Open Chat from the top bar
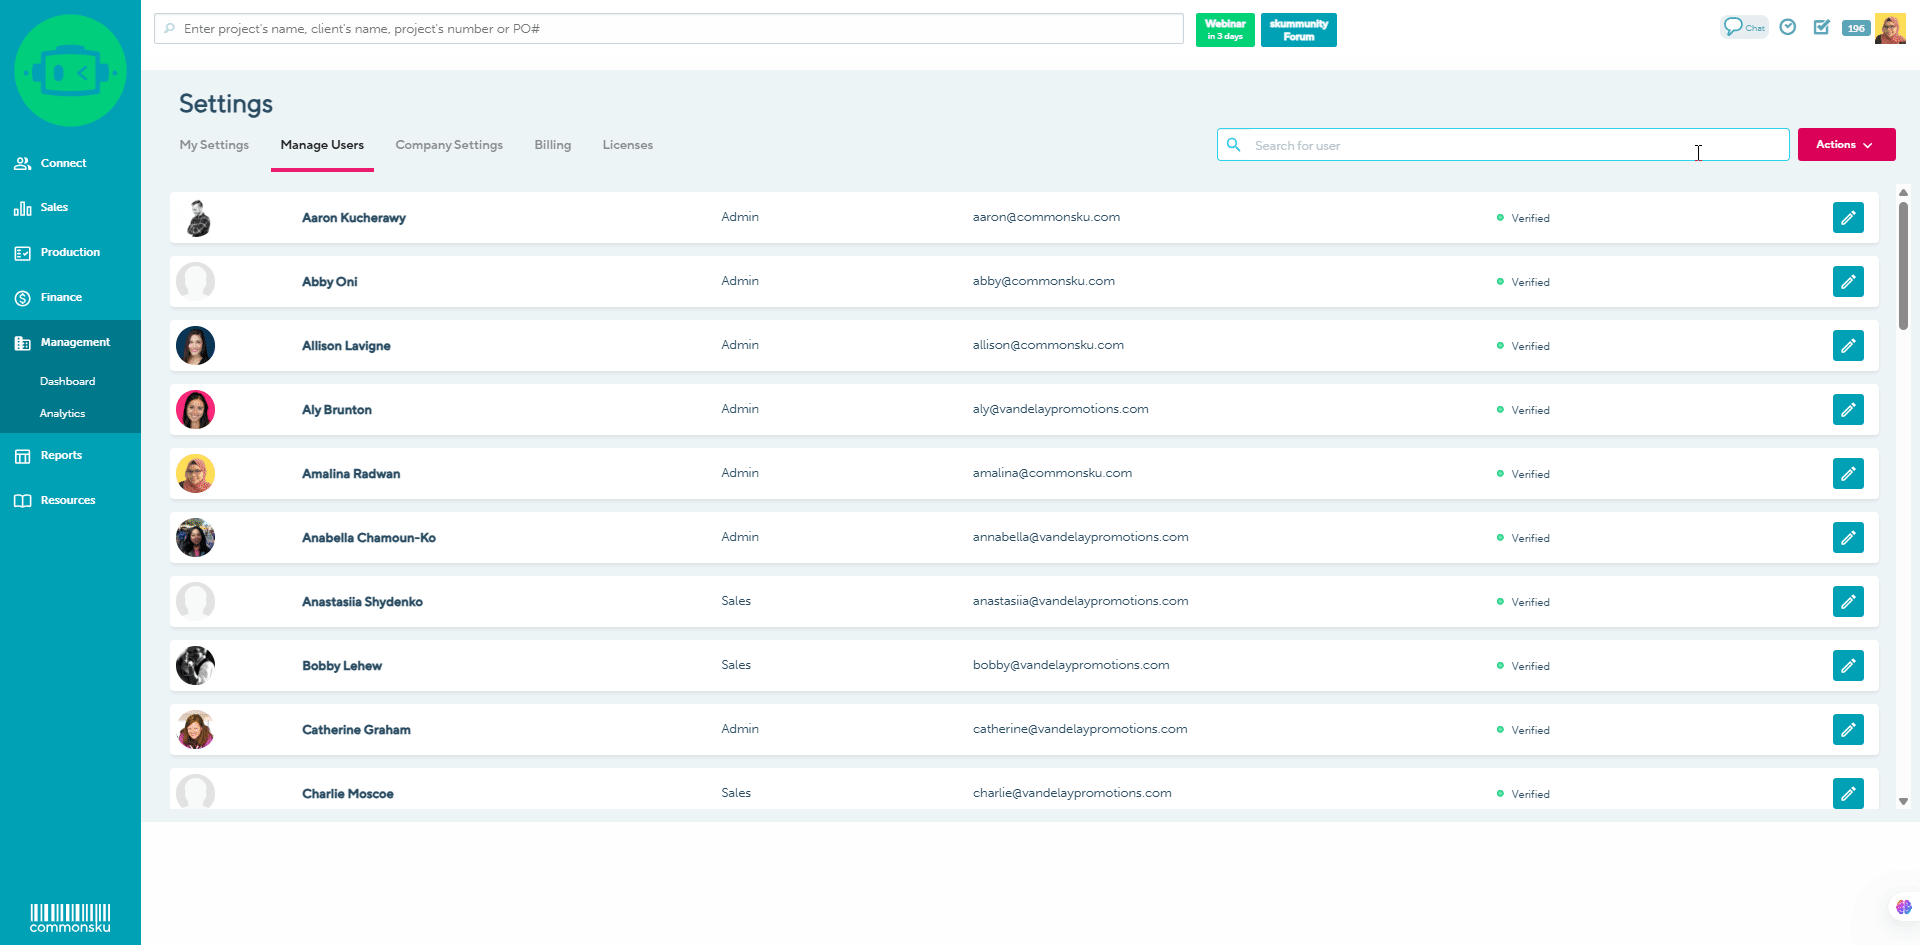 pos(1744,27)
